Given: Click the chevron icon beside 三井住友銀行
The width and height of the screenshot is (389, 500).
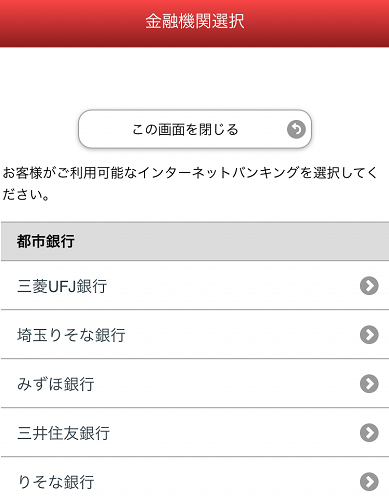Looking at the screenshot, I should 369,432.
